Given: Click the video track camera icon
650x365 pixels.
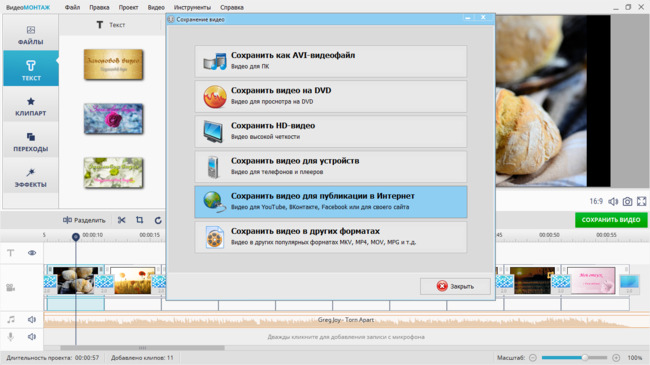Looking at the screenshot, I should (11, 287).
